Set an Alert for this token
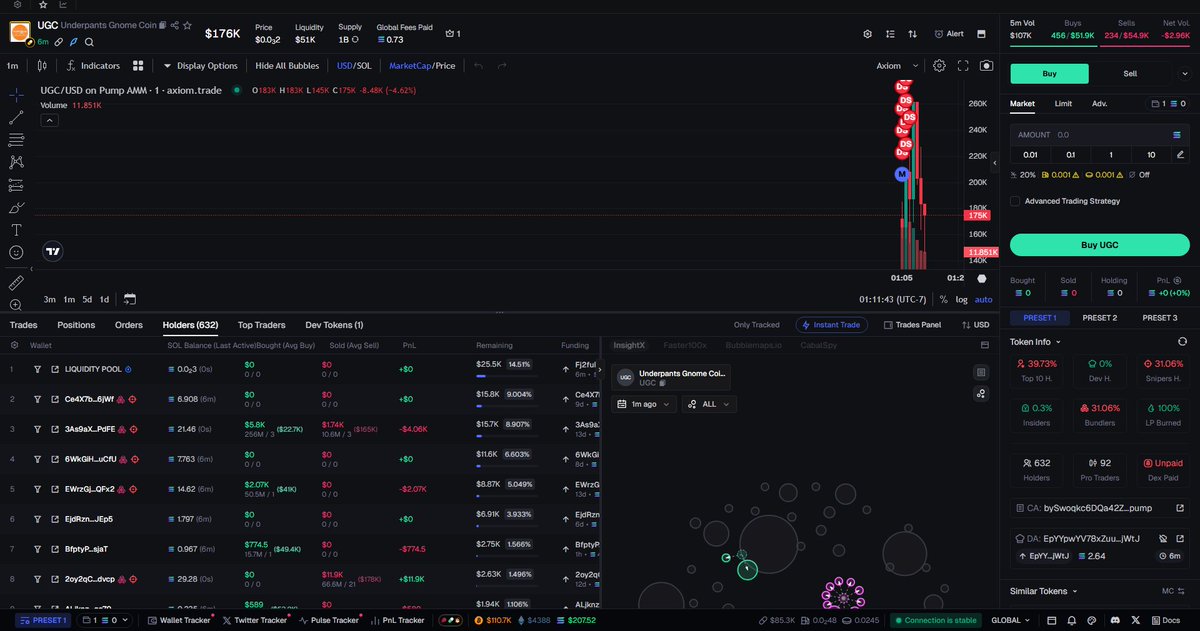Viewport: 1200px width, 631px height. pyautogui.click(x=948, y=33)
